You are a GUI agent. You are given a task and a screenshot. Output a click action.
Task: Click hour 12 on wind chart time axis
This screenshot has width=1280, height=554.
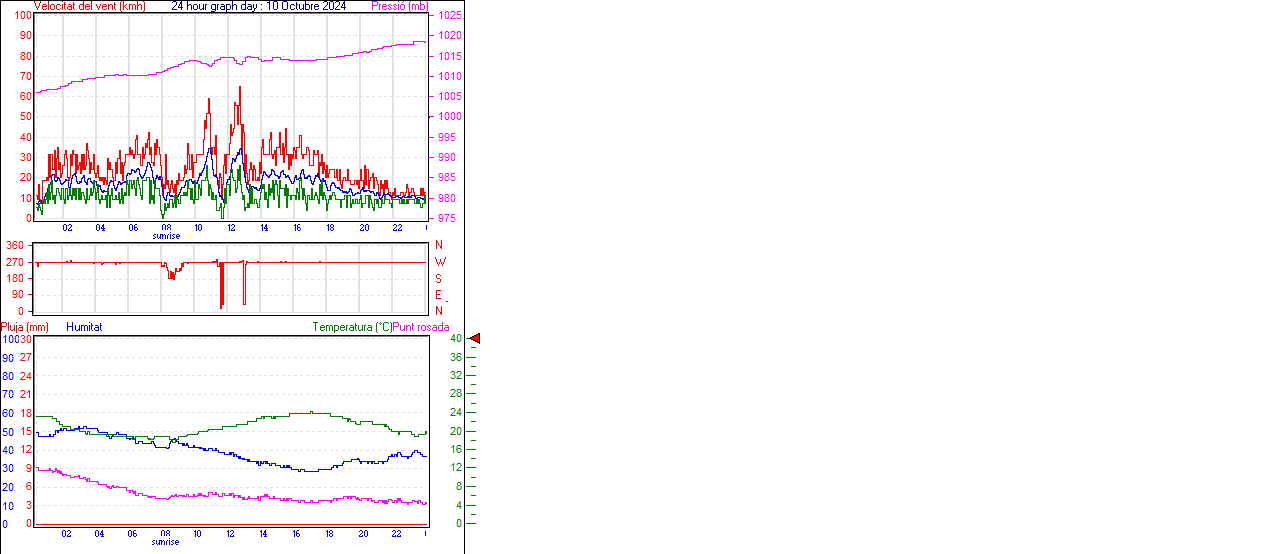232,228
